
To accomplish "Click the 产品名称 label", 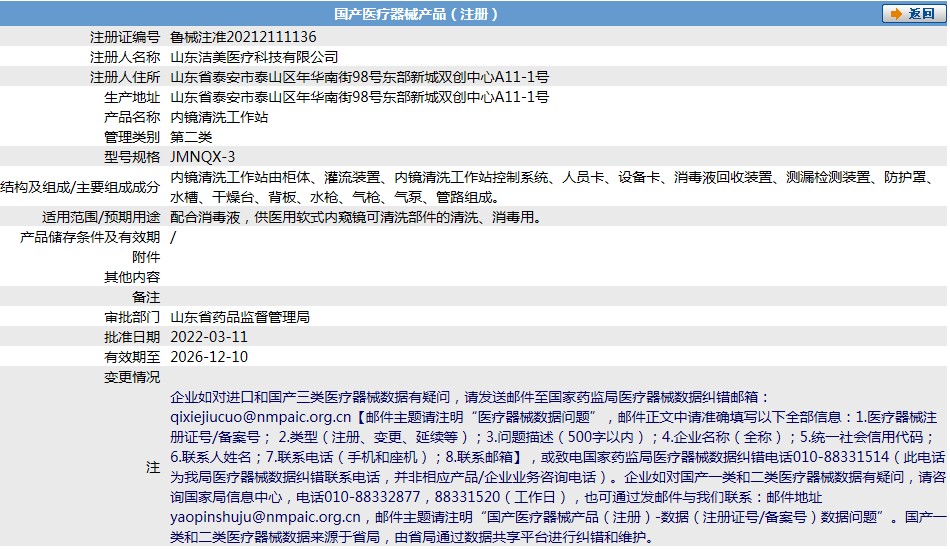I will tap(132, 117).
